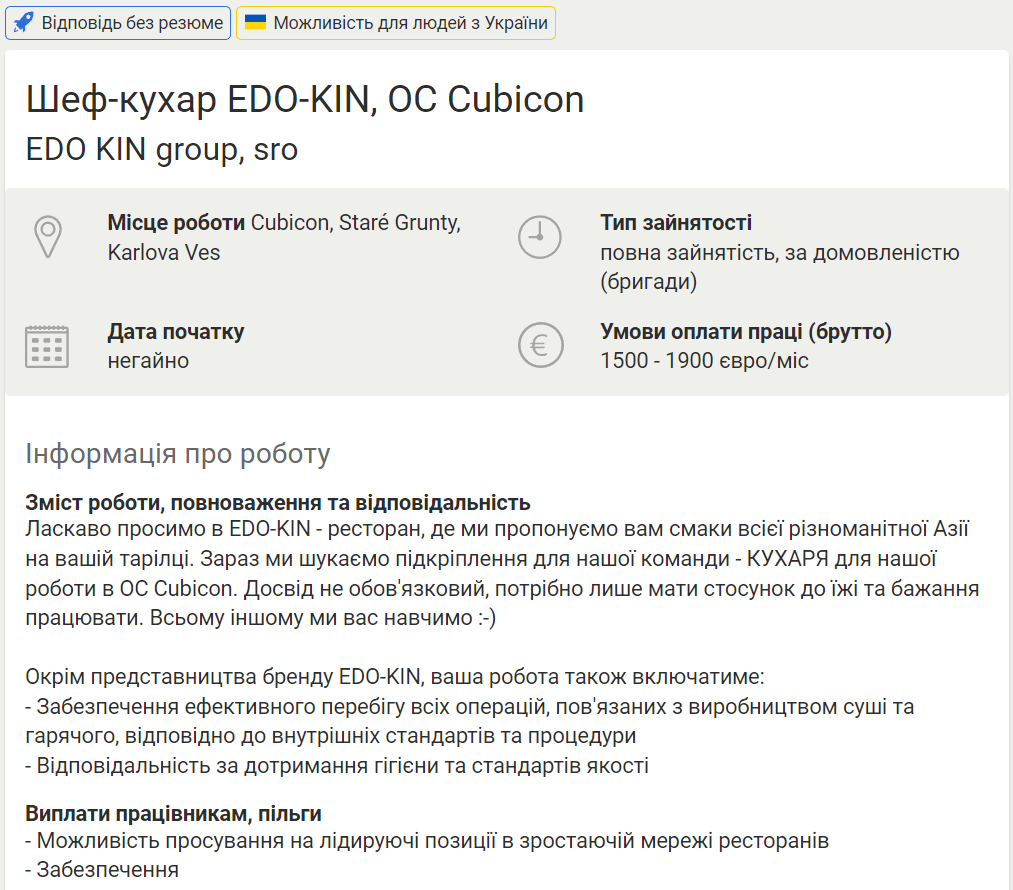Click the "Дата початку" label

point(176,332)
